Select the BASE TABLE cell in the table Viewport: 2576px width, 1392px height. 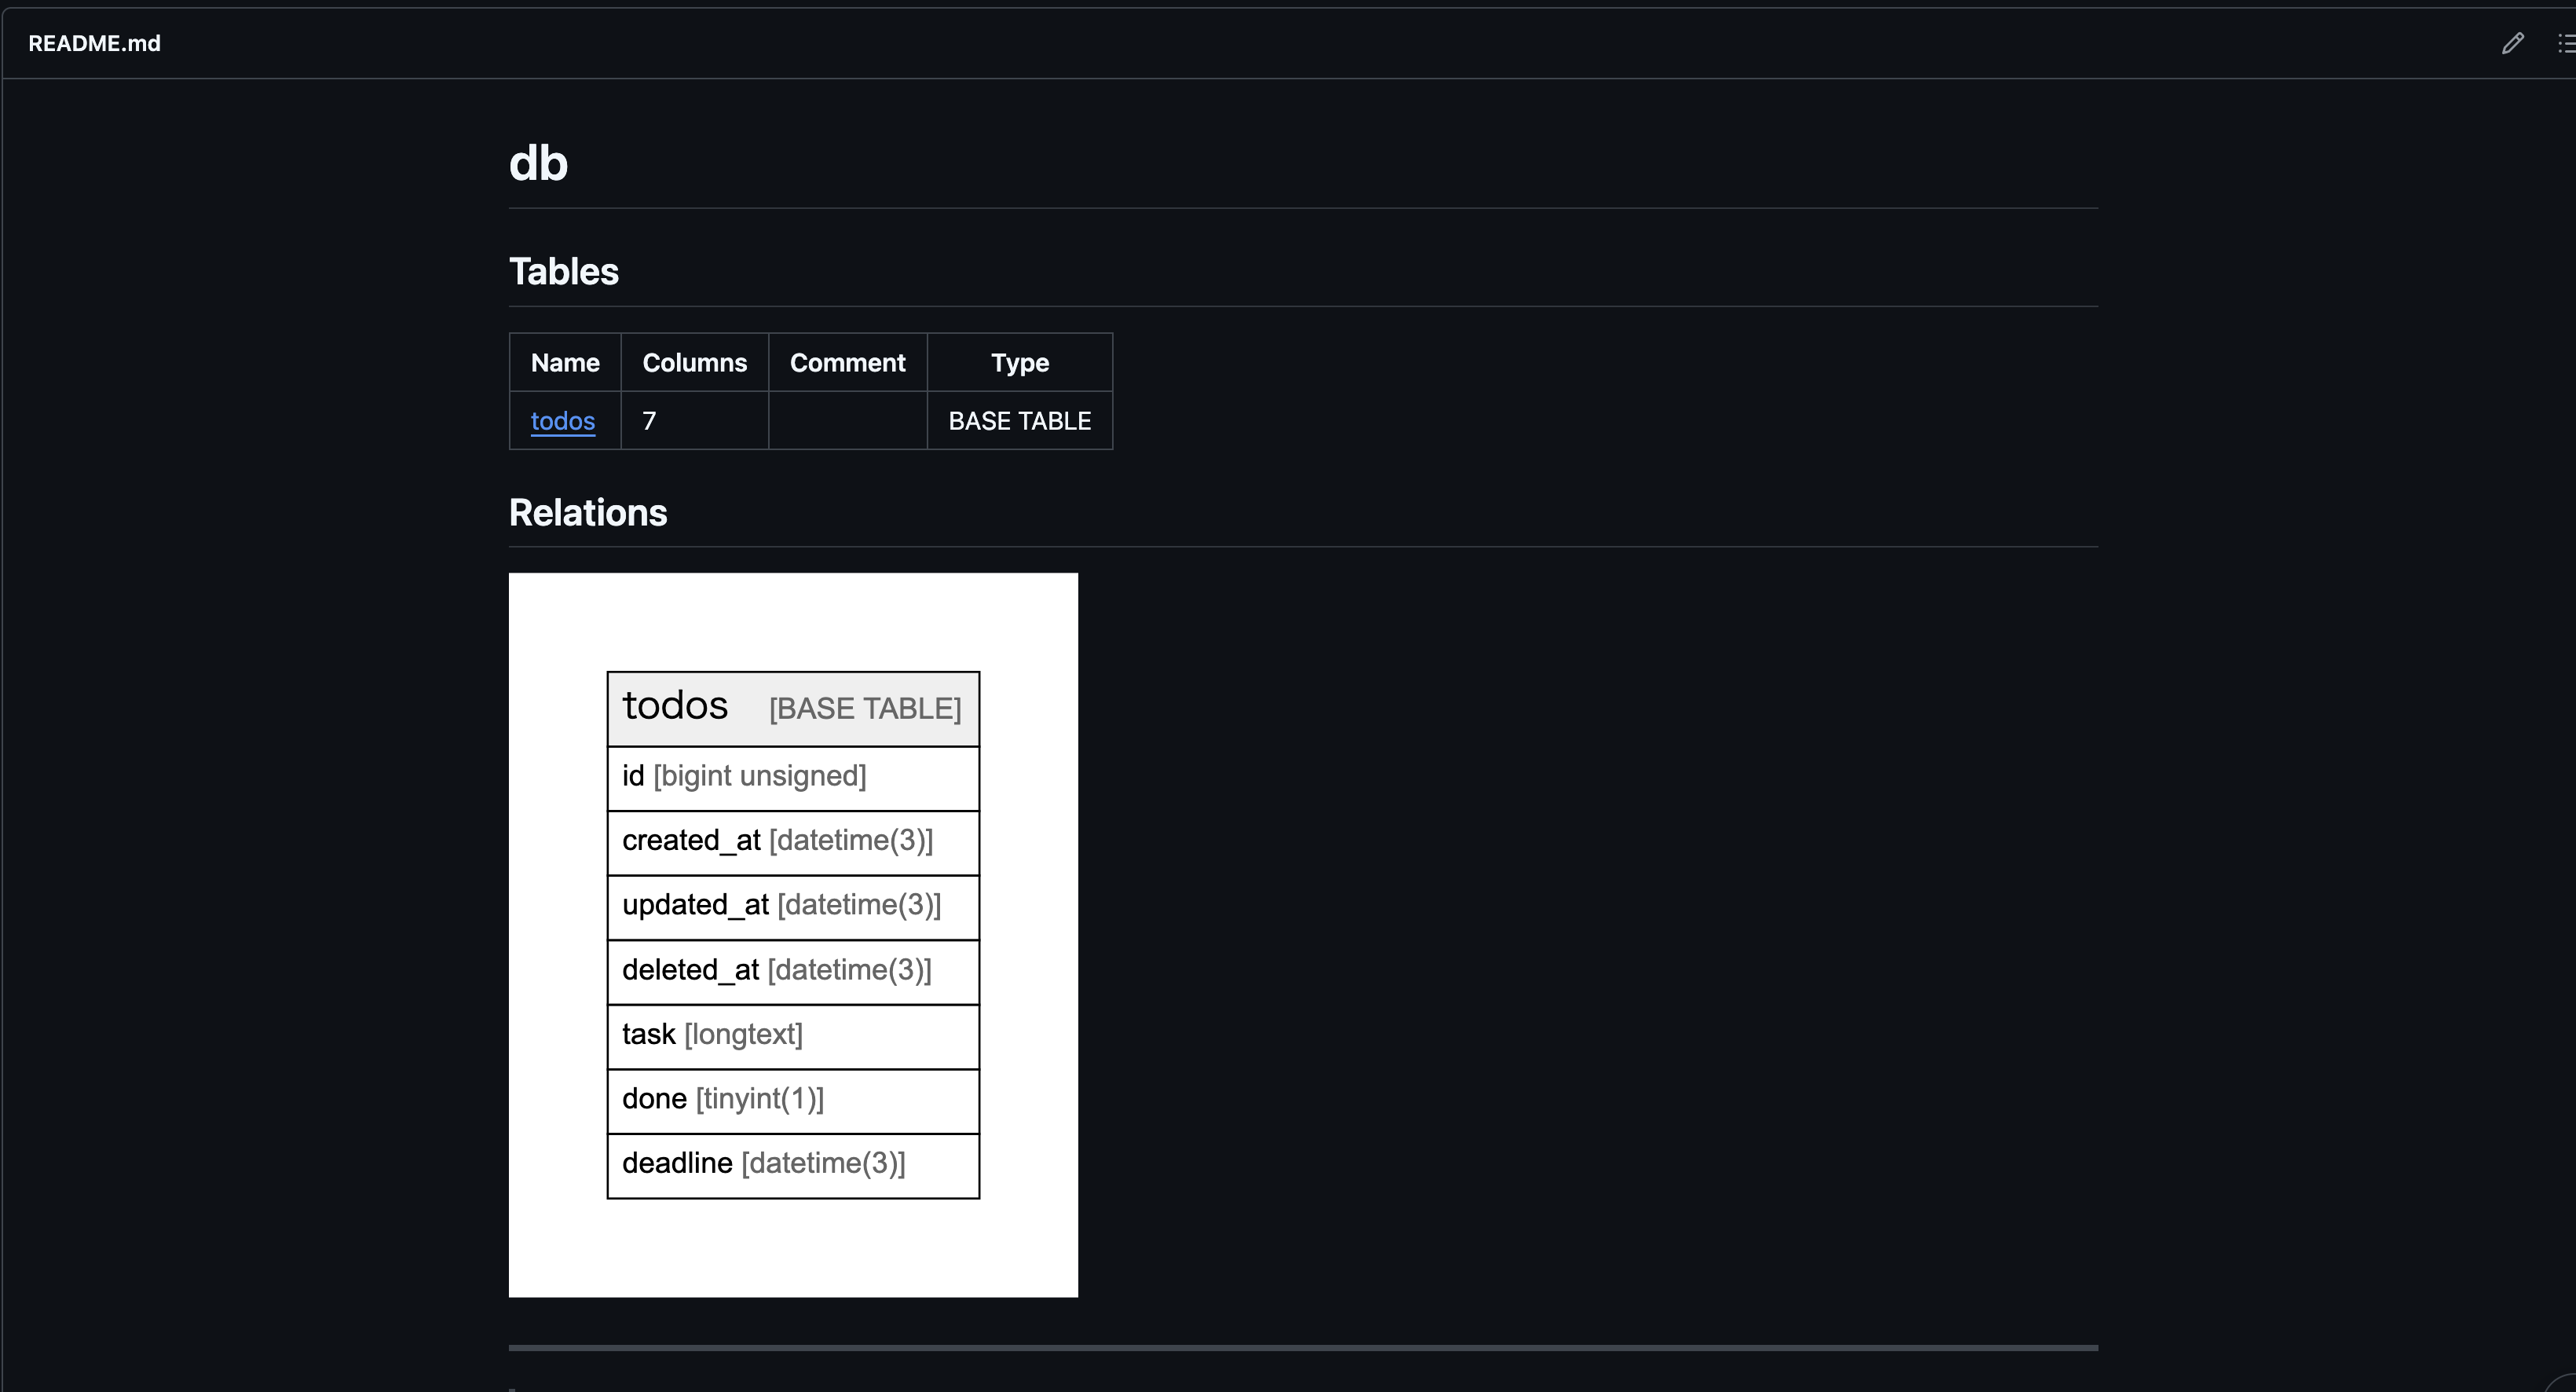[1019, 421]
